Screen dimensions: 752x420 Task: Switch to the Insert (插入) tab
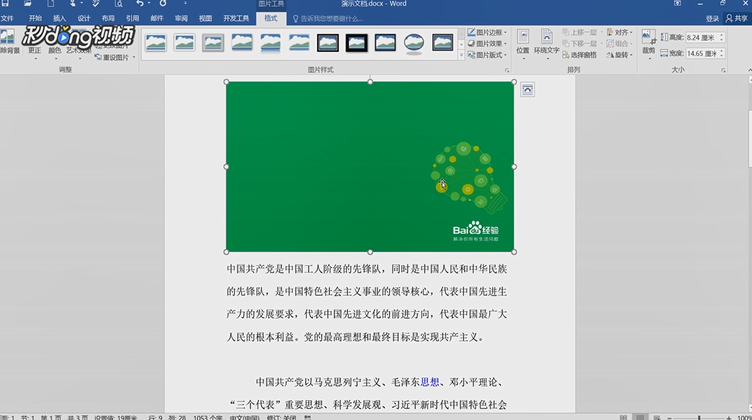click(x=59, y=18)
